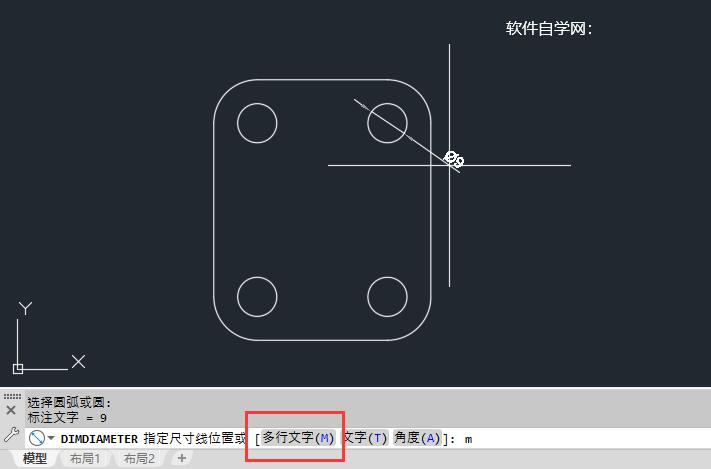Select the bottom-left circle

[x=257, y=297]
